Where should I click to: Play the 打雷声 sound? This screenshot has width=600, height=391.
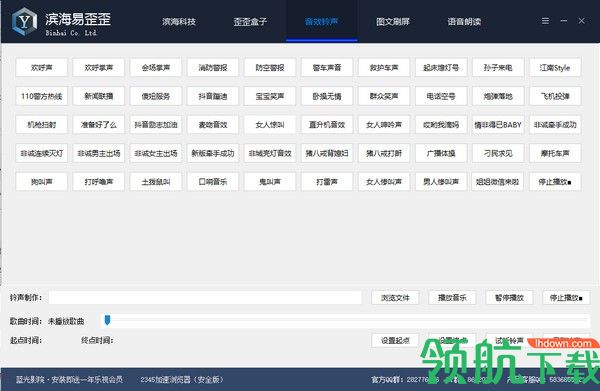tap(327, 182)
